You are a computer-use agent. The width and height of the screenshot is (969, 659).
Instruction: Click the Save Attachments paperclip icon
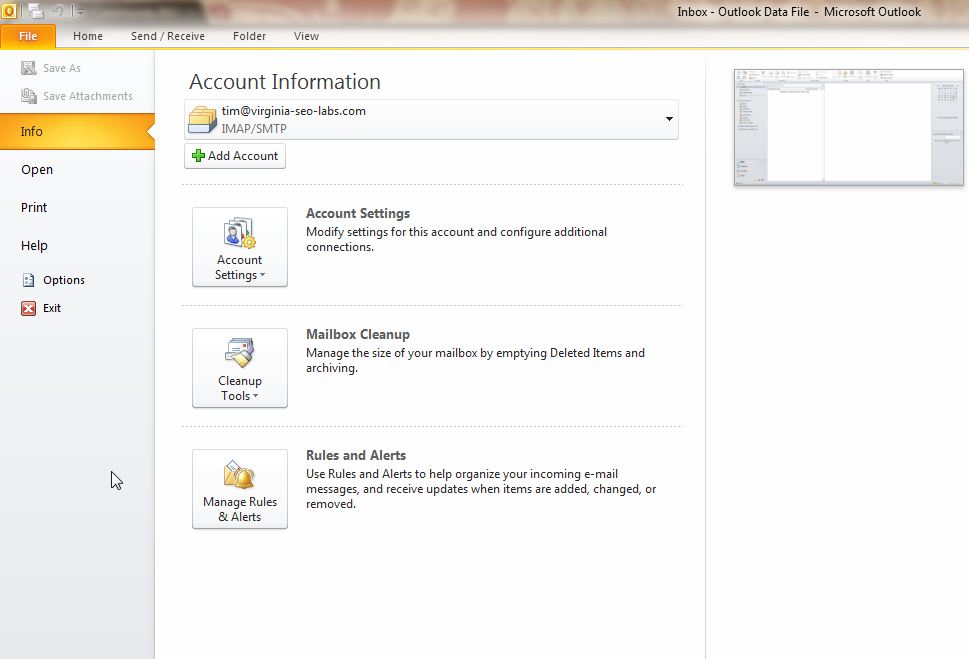point(28,96)
